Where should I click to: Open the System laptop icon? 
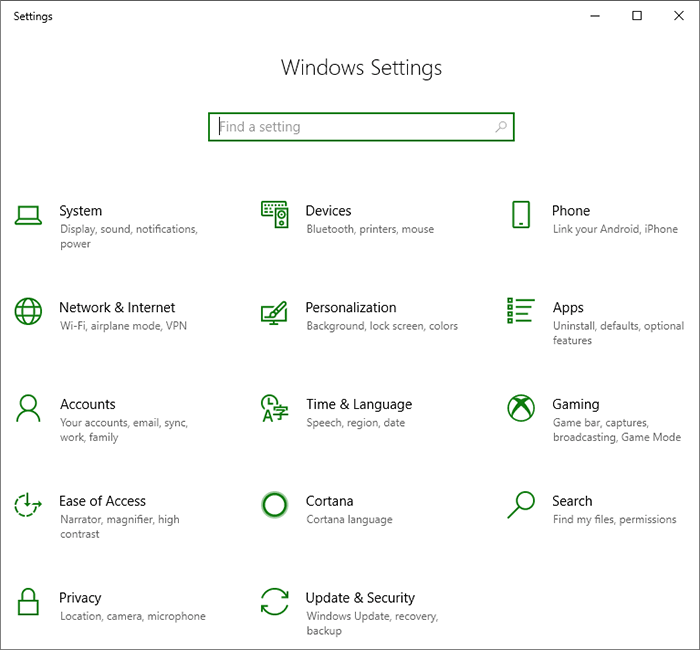coord(28,215)
